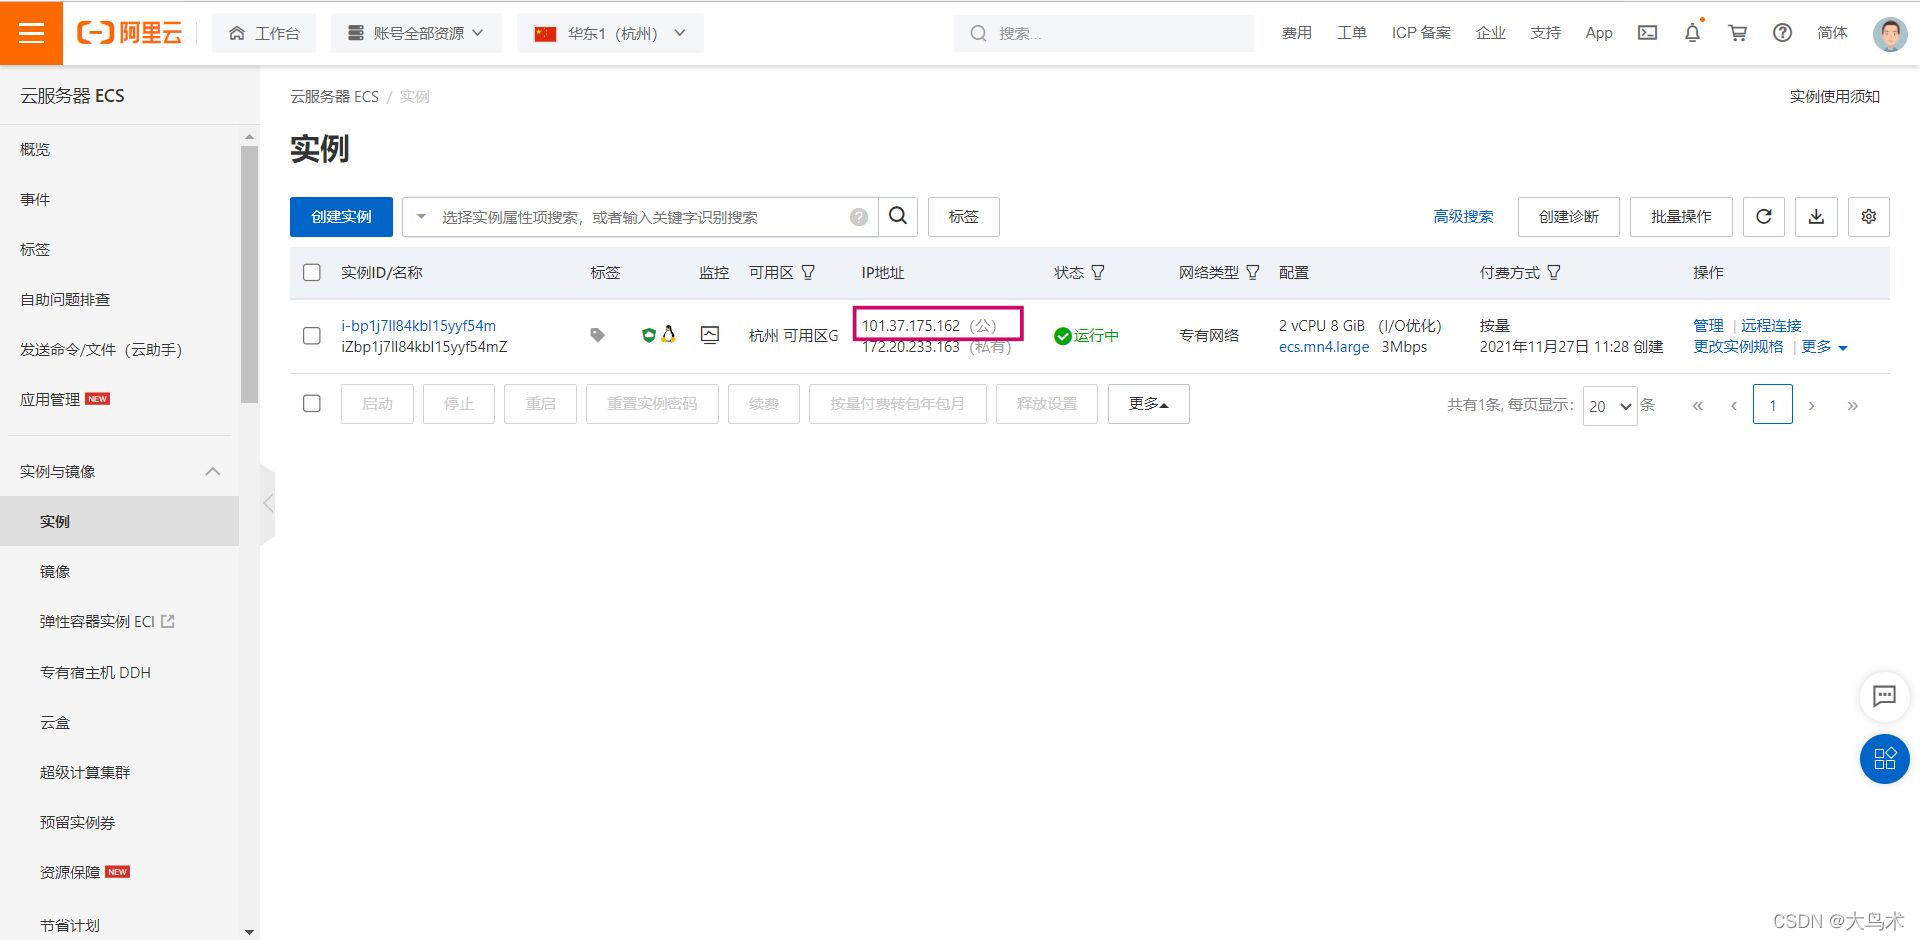Click the 工单 menu item

pos(1351,32)
